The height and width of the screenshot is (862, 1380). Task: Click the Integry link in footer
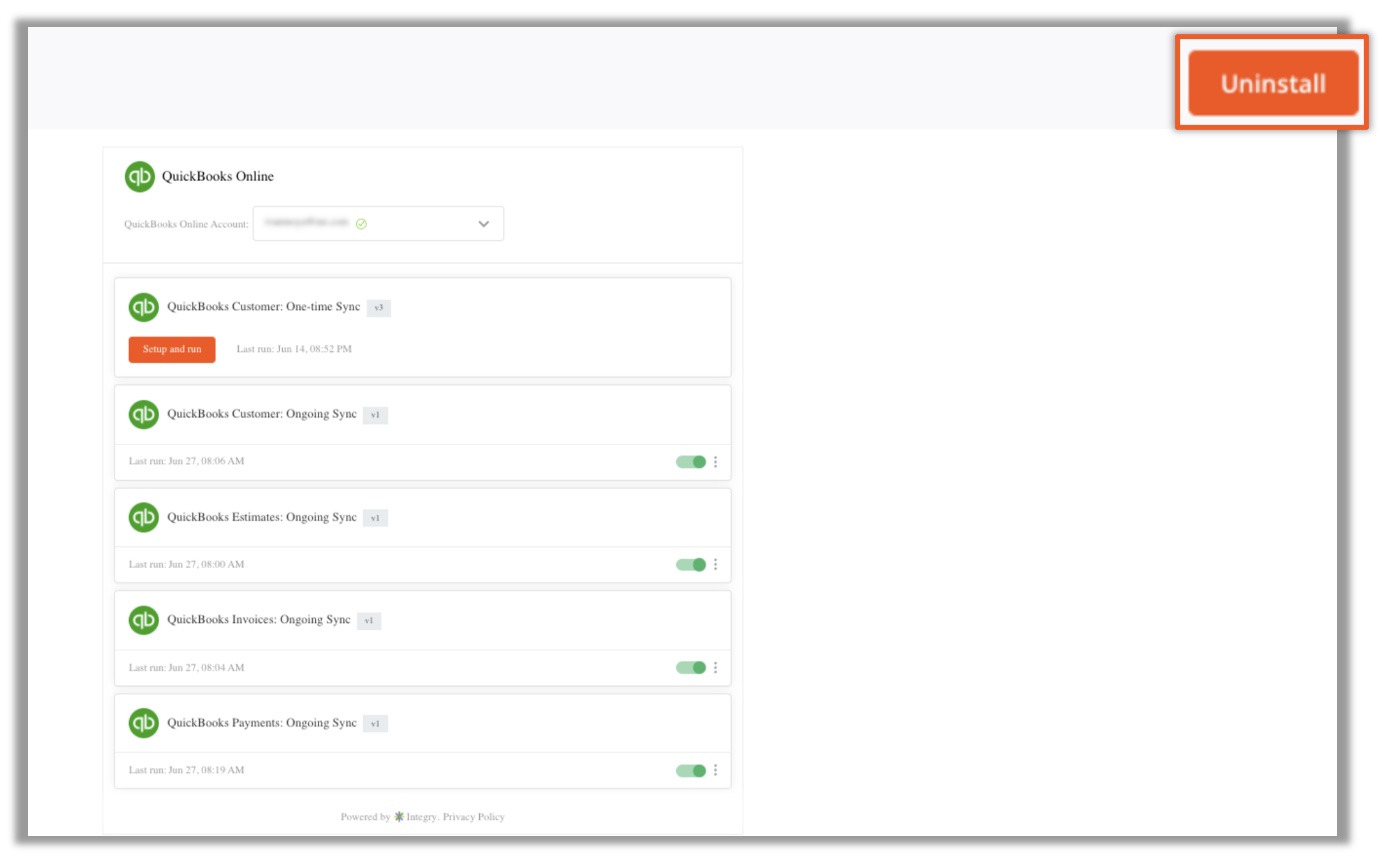[421, 817]
